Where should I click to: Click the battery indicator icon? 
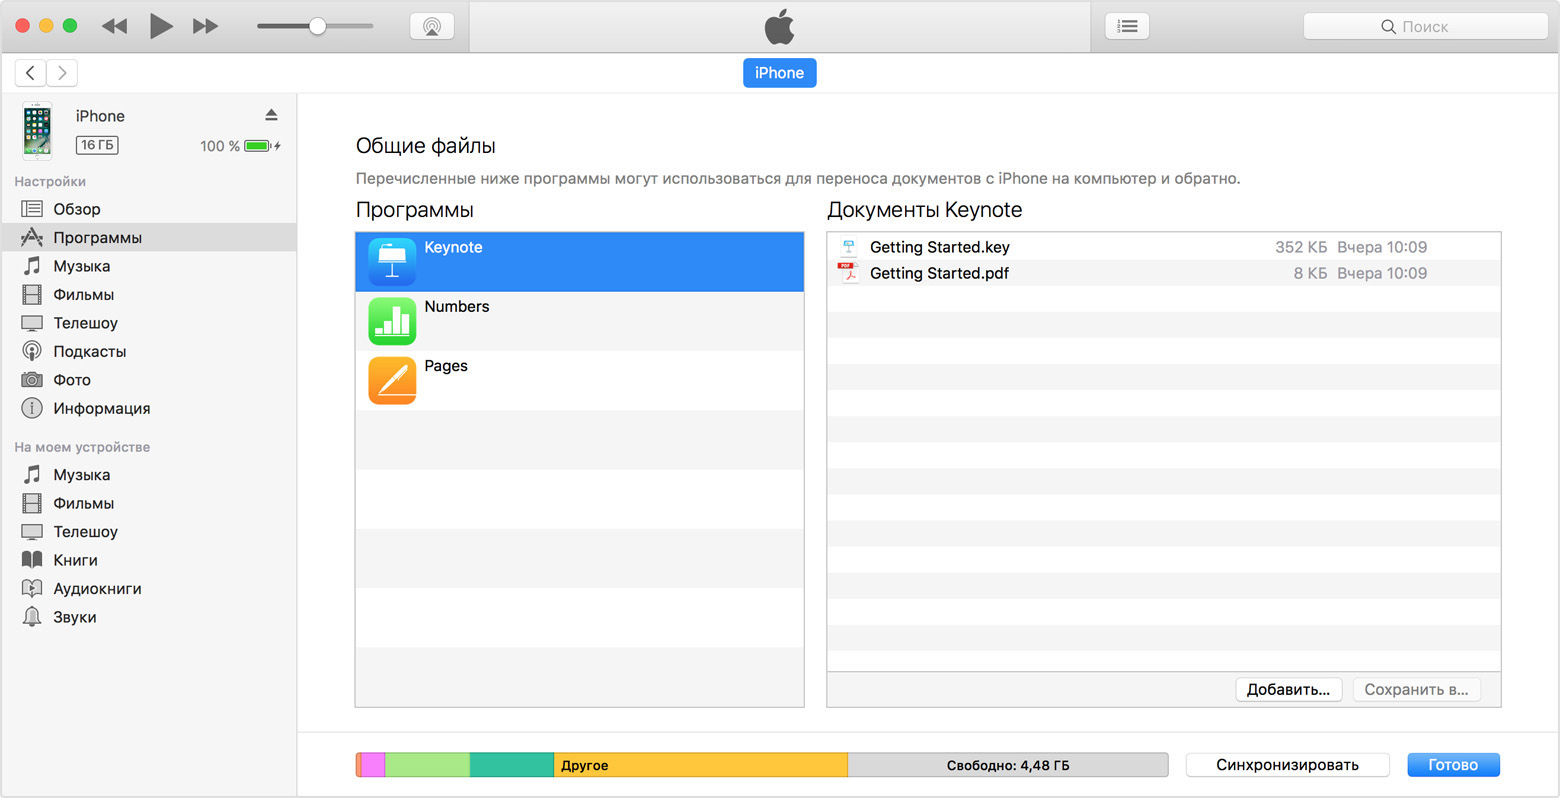tap(259, 146)
